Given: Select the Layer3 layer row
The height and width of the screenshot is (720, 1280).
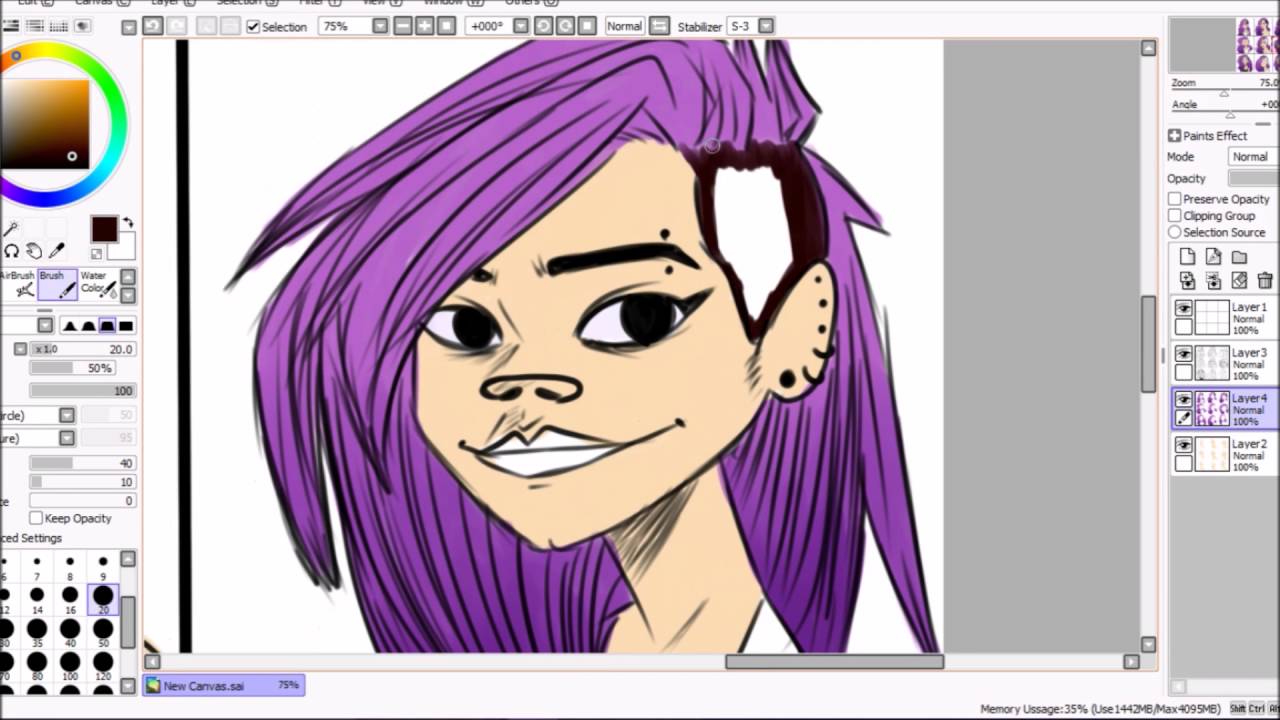Looking at the screenshot, I should [1226, 365].
